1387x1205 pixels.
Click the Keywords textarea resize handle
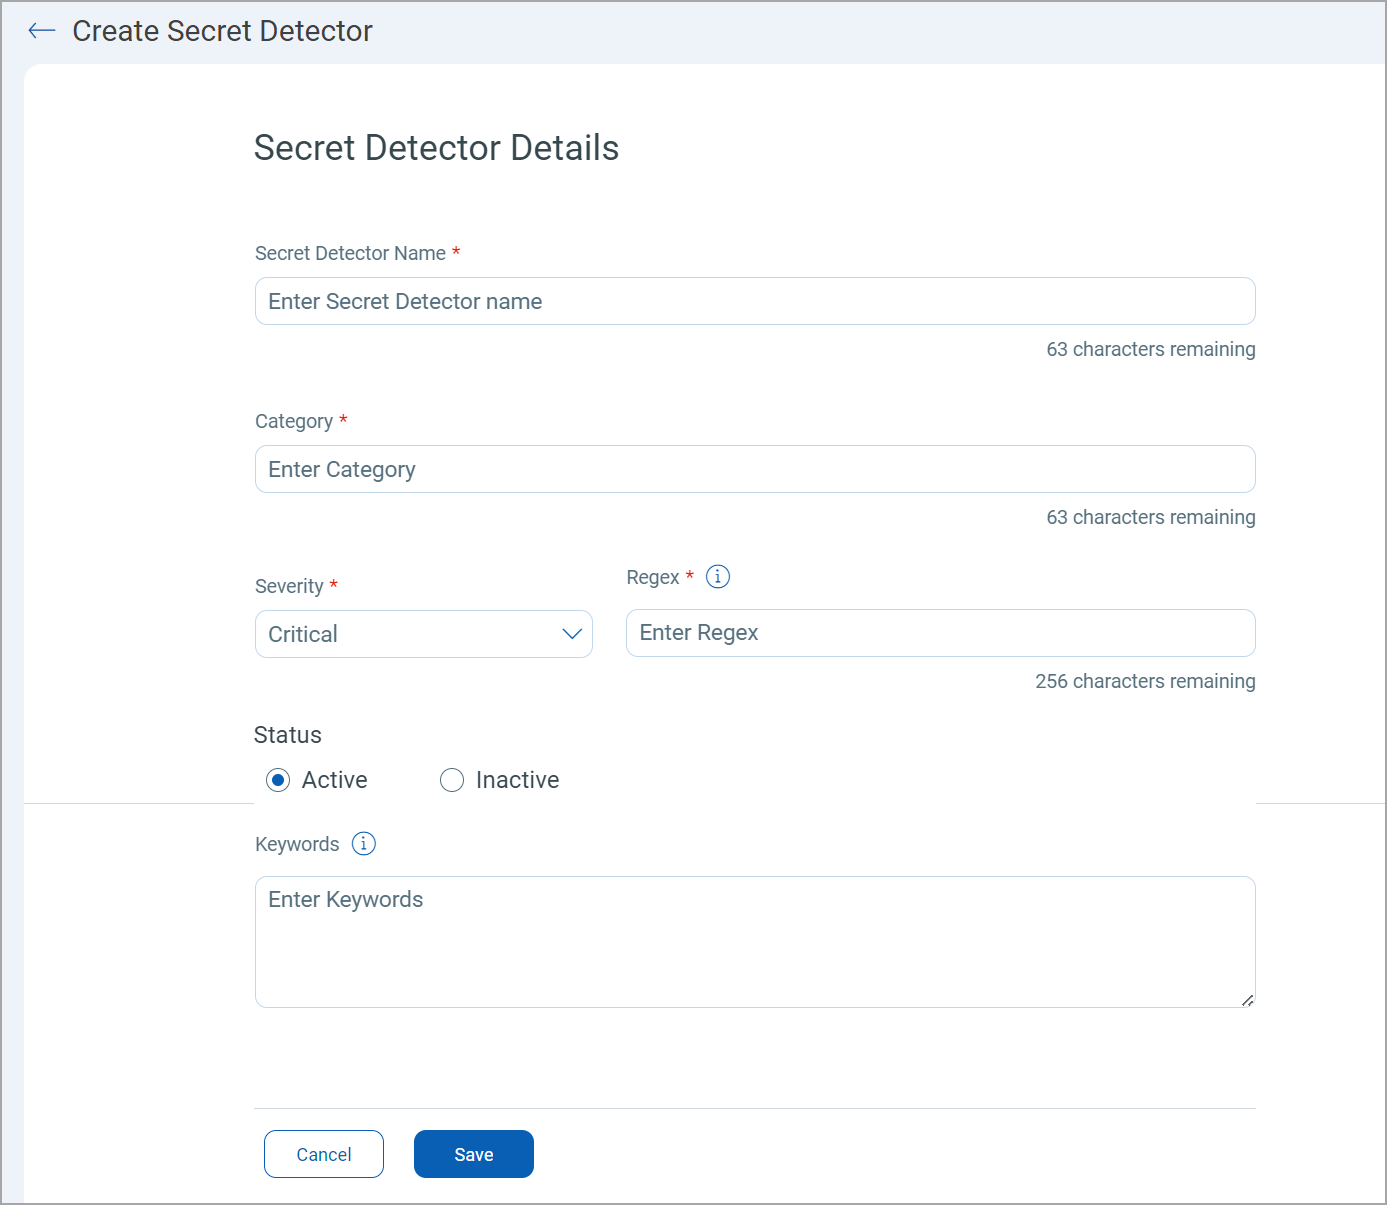pos(1247,1000)
